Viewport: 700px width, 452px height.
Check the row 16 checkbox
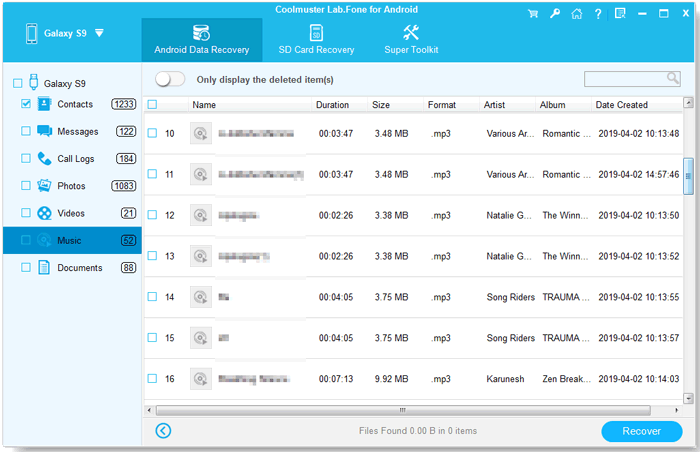(152, 378)
